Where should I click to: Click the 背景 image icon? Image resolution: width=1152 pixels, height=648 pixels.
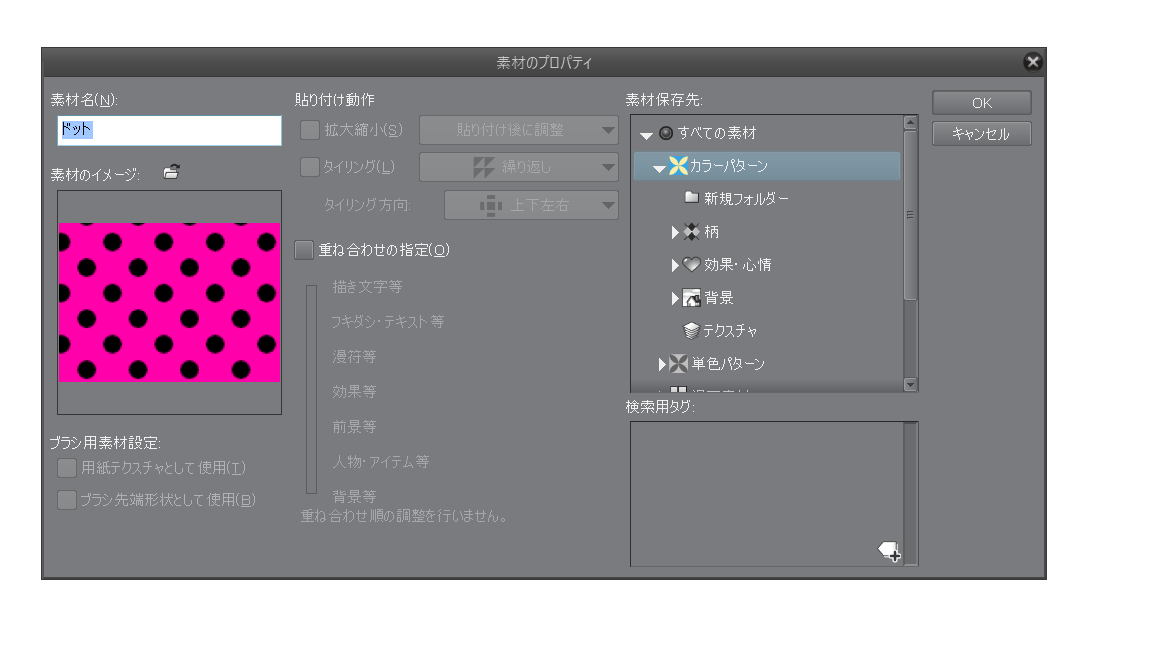point(691,298)
